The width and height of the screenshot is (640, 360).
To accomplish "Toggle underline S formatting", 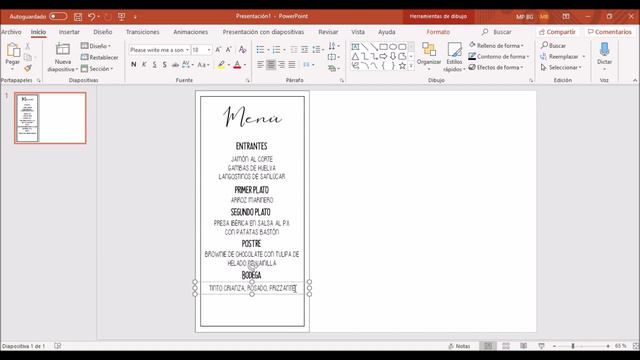I will (154, 64).
